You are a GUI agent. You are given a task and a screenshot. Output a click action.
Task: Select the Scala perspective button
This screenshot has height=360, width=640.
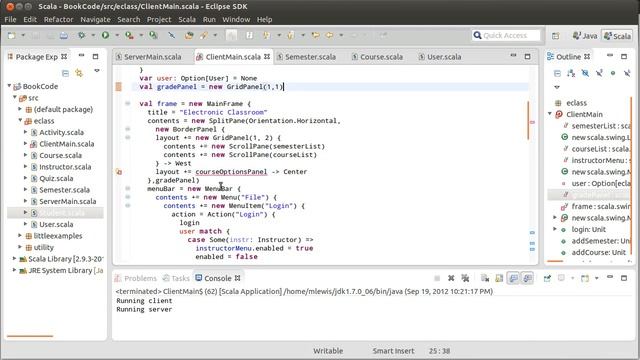click(617, 36)
